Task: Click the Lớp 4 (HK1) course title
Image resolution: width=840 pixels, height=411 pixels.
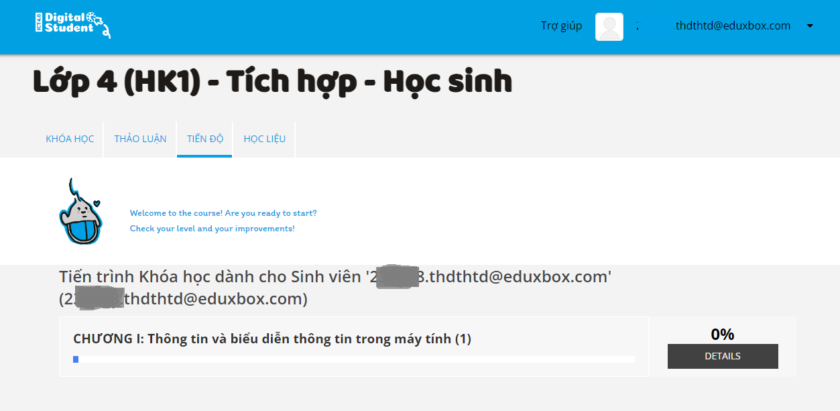Action: click(x=272, y=82)
